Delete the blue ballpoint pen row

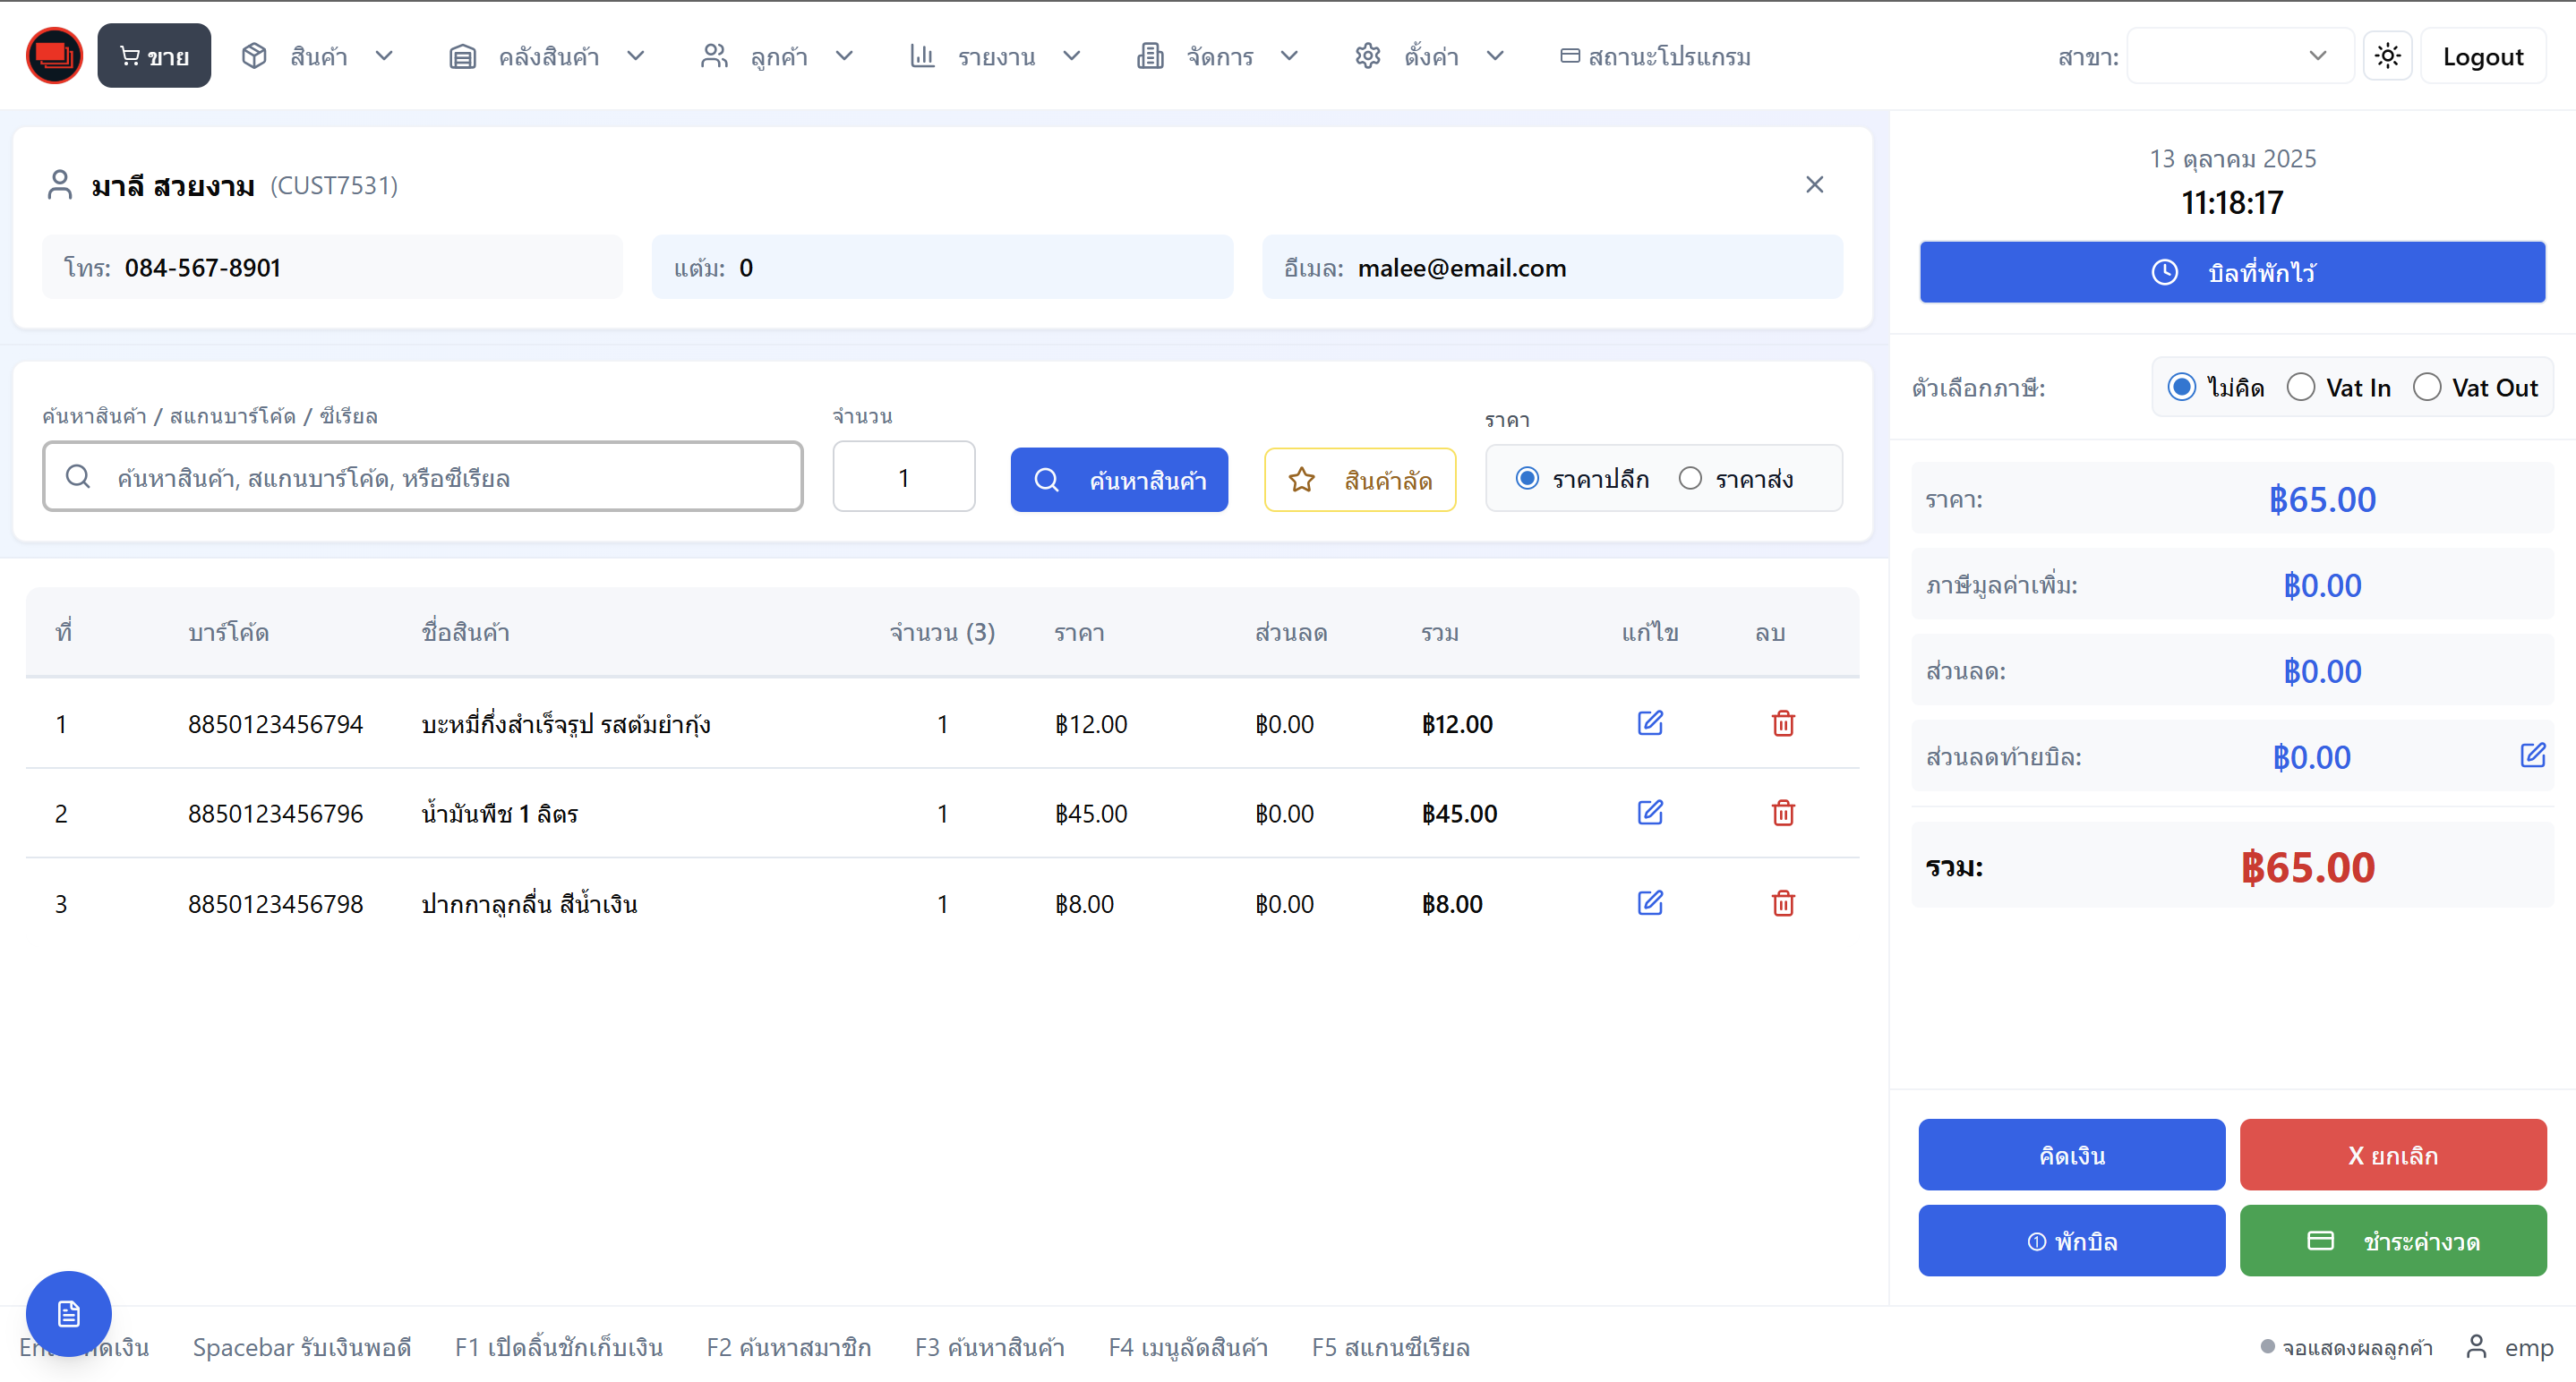click(x=1783, y=903)
